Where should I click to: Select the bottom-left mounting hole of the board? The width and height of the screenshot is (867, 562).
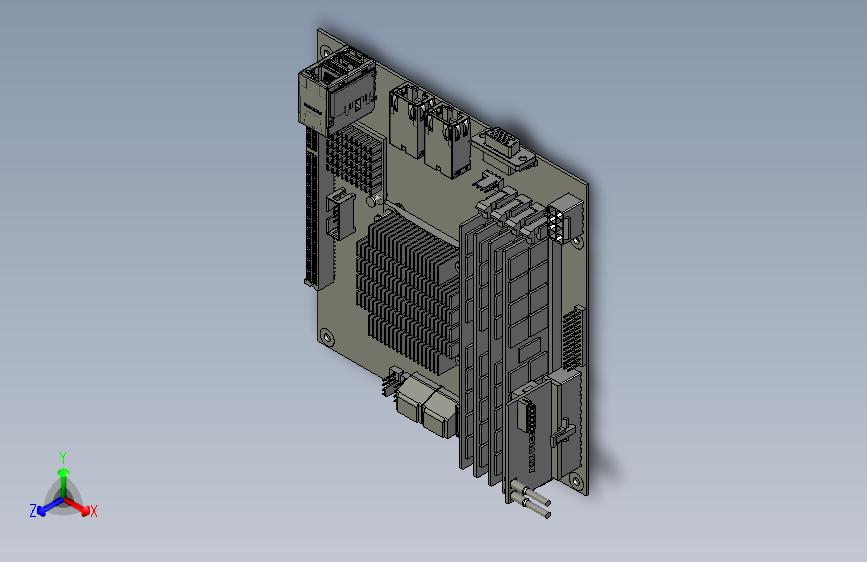click(326, 337)
